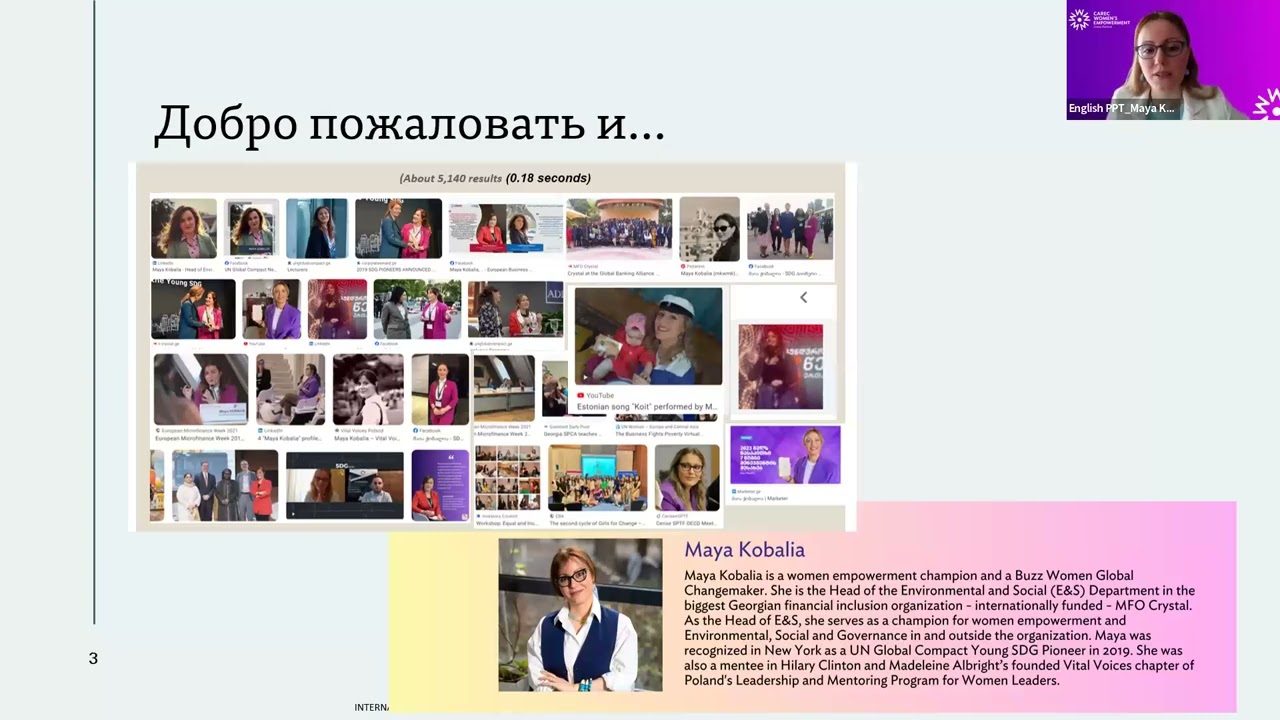Open the purple quote card thumbnail
This screenshot has width=1280, height=720.
(x=440, y=485)
